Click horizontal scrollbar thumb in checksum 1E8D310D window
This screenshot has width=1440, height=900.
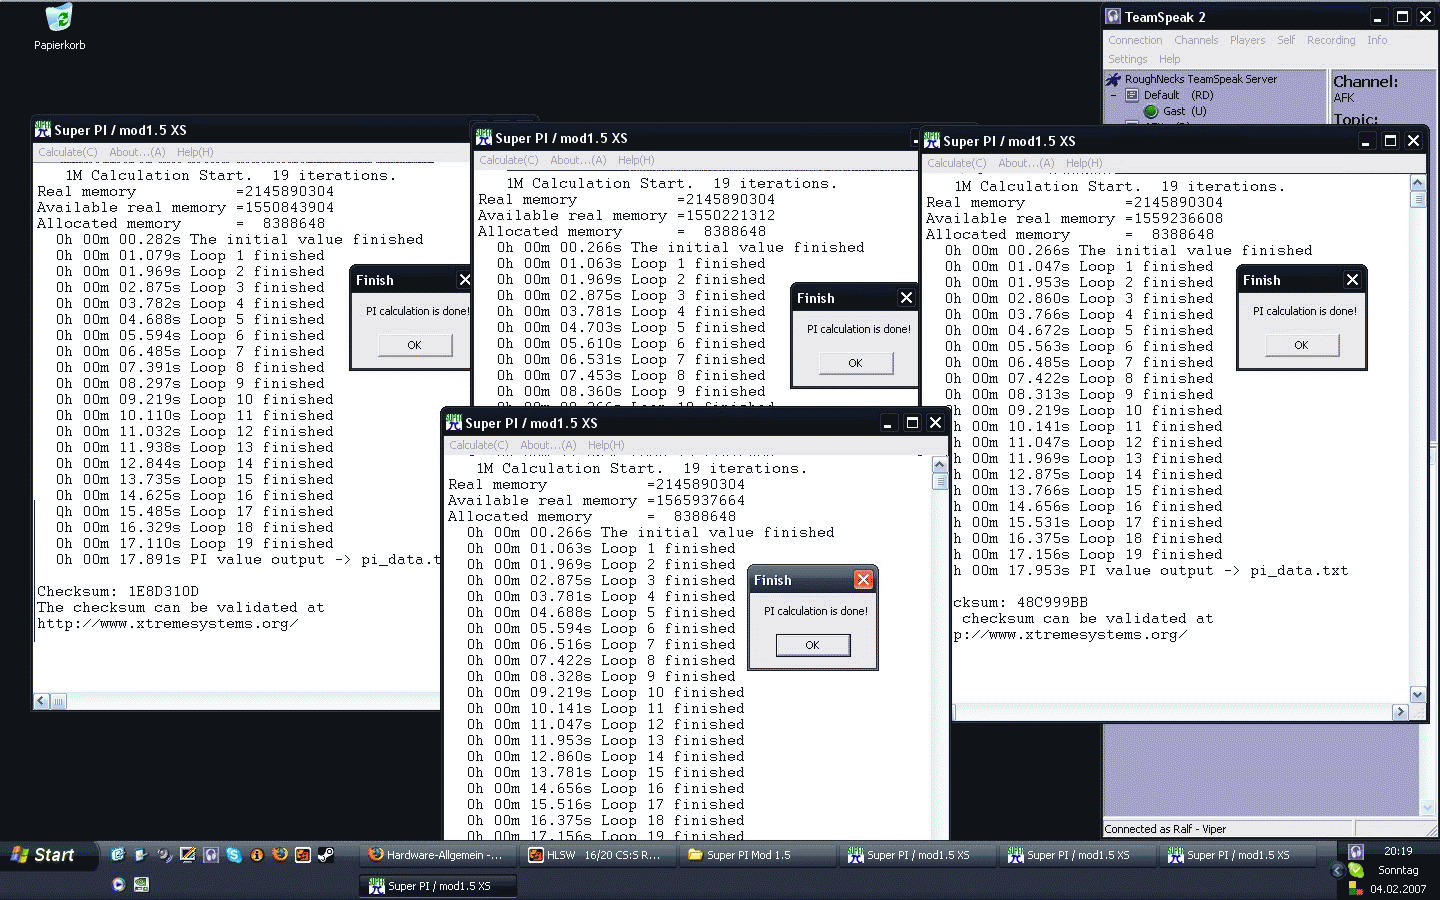(58, 701)
